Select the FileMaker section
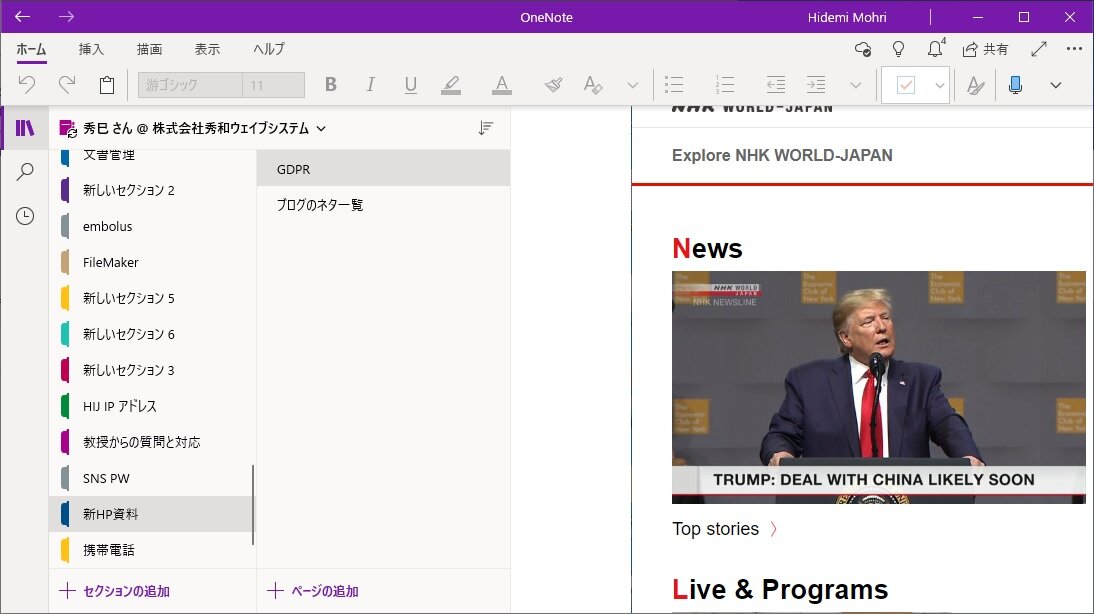Screen dimensions: 1094x614 111,262
